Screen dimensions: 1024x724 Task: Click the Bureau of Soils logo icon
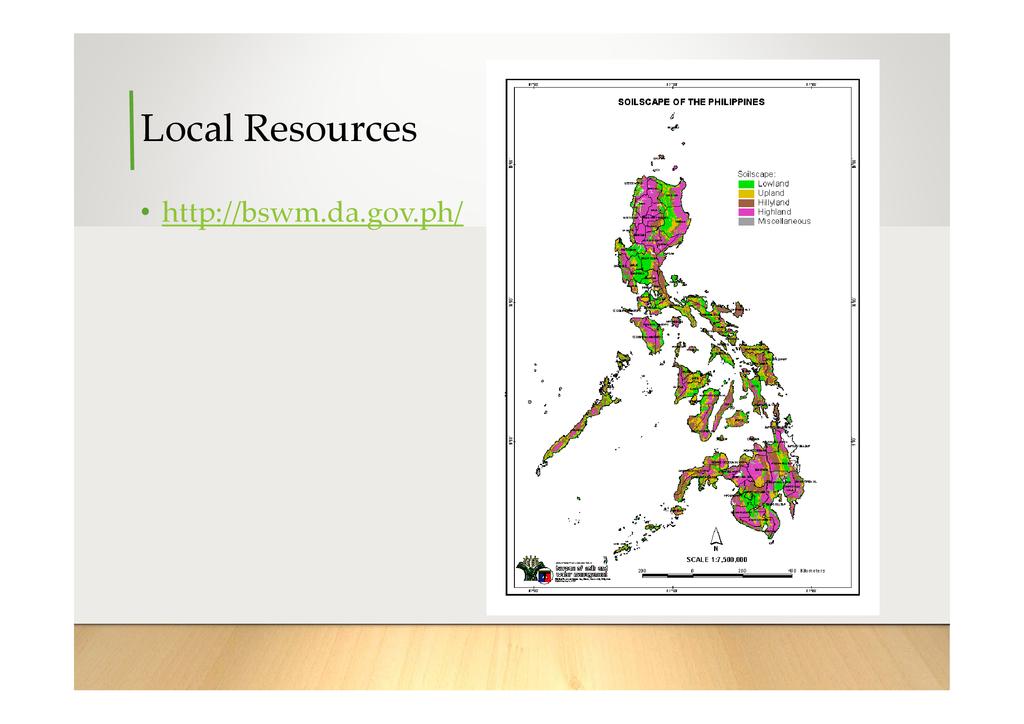point(533,571)
